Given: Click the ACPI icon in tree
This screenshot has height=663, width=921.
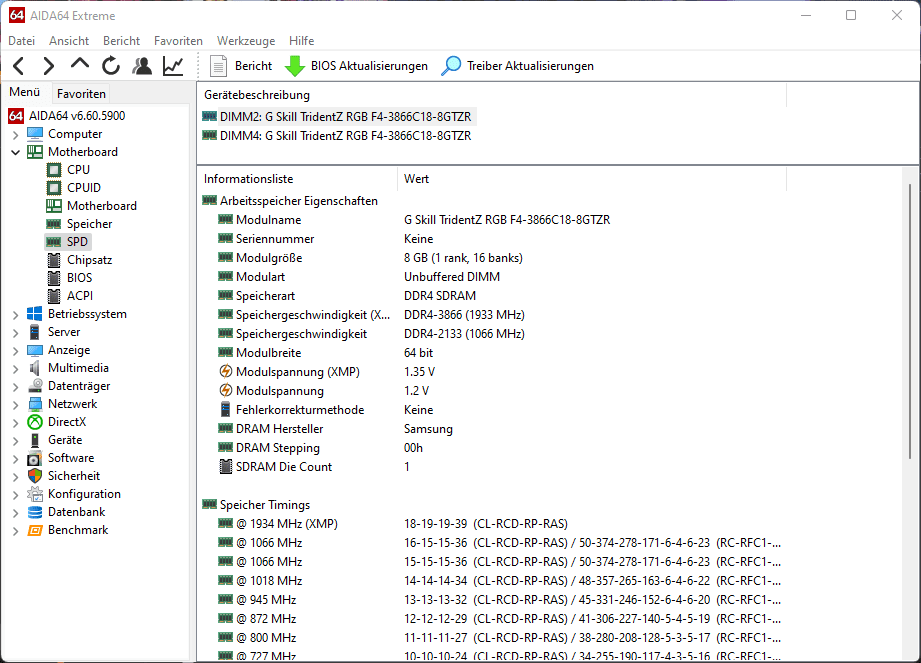Looking at the screenshot, I should (x=53, y=296).
